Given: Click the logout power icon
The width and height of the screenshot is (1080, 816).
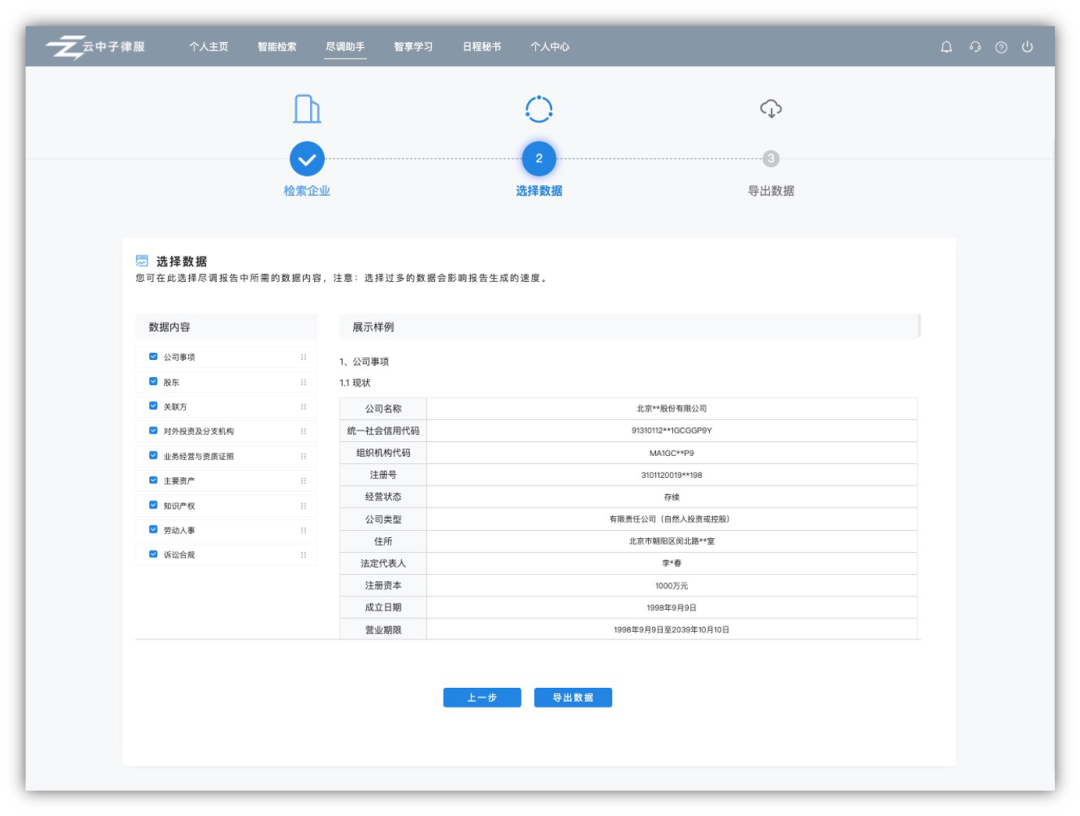Looking at the screenshot, I should coord(1027,46).
